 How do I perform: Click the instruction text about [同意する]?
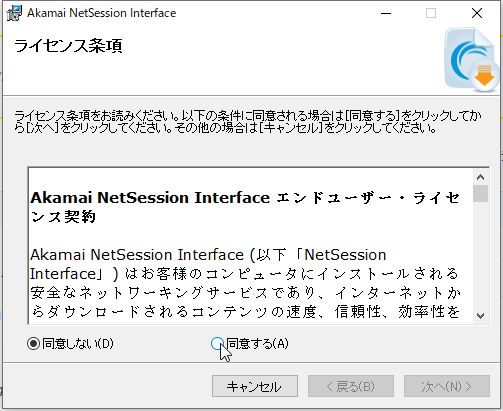coord(248,122)
